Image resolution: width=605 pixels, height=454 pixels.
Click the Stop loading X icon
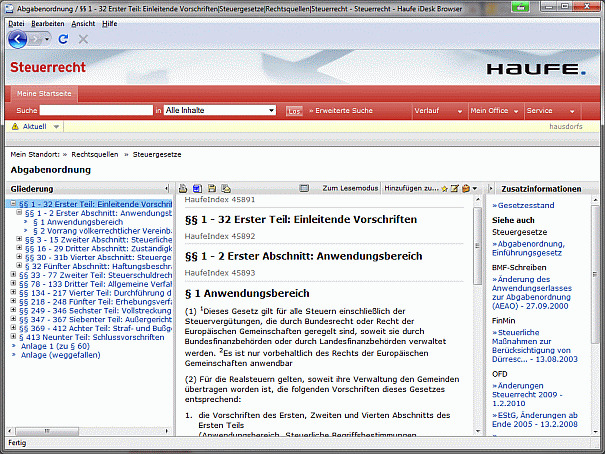tap(83, 39)
